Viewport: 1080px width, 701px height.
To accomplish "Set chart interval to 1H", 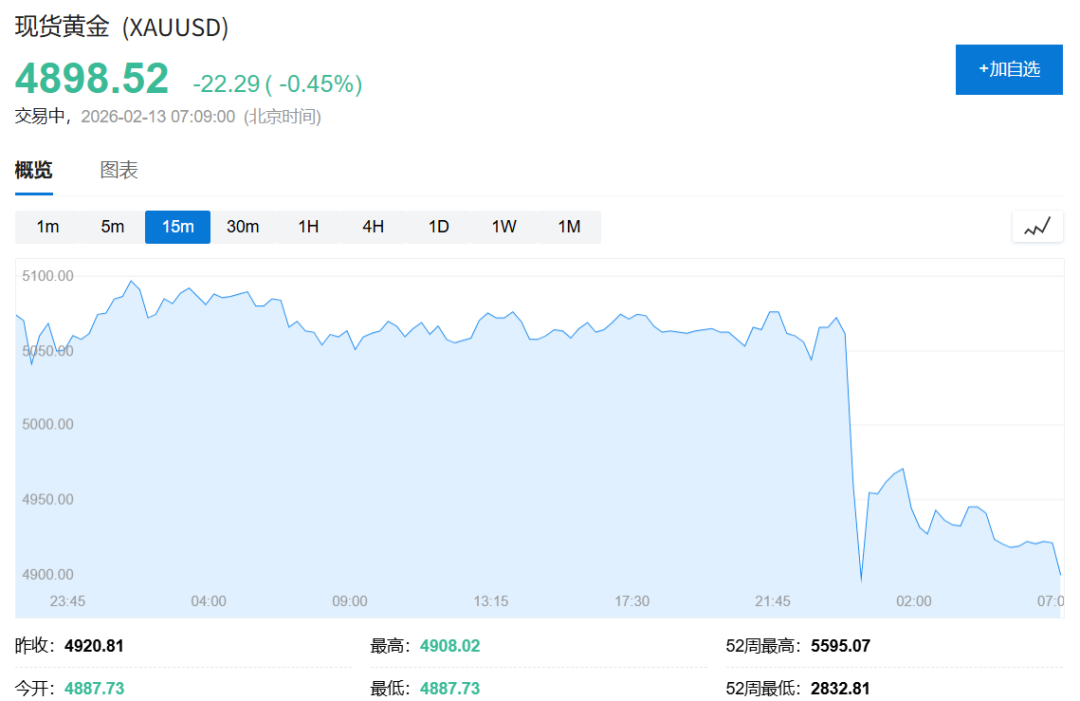I will (x=308, y=227).
